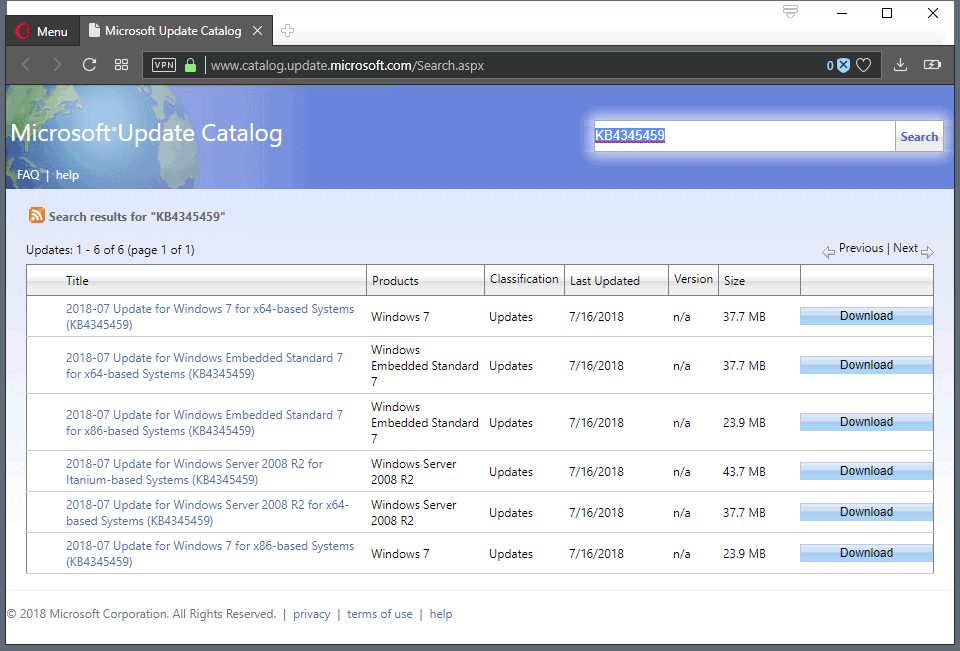Download Embedded Standard 7 x64-based update
The height and width of the screenshot is (651, 960).
click(866, 365)
